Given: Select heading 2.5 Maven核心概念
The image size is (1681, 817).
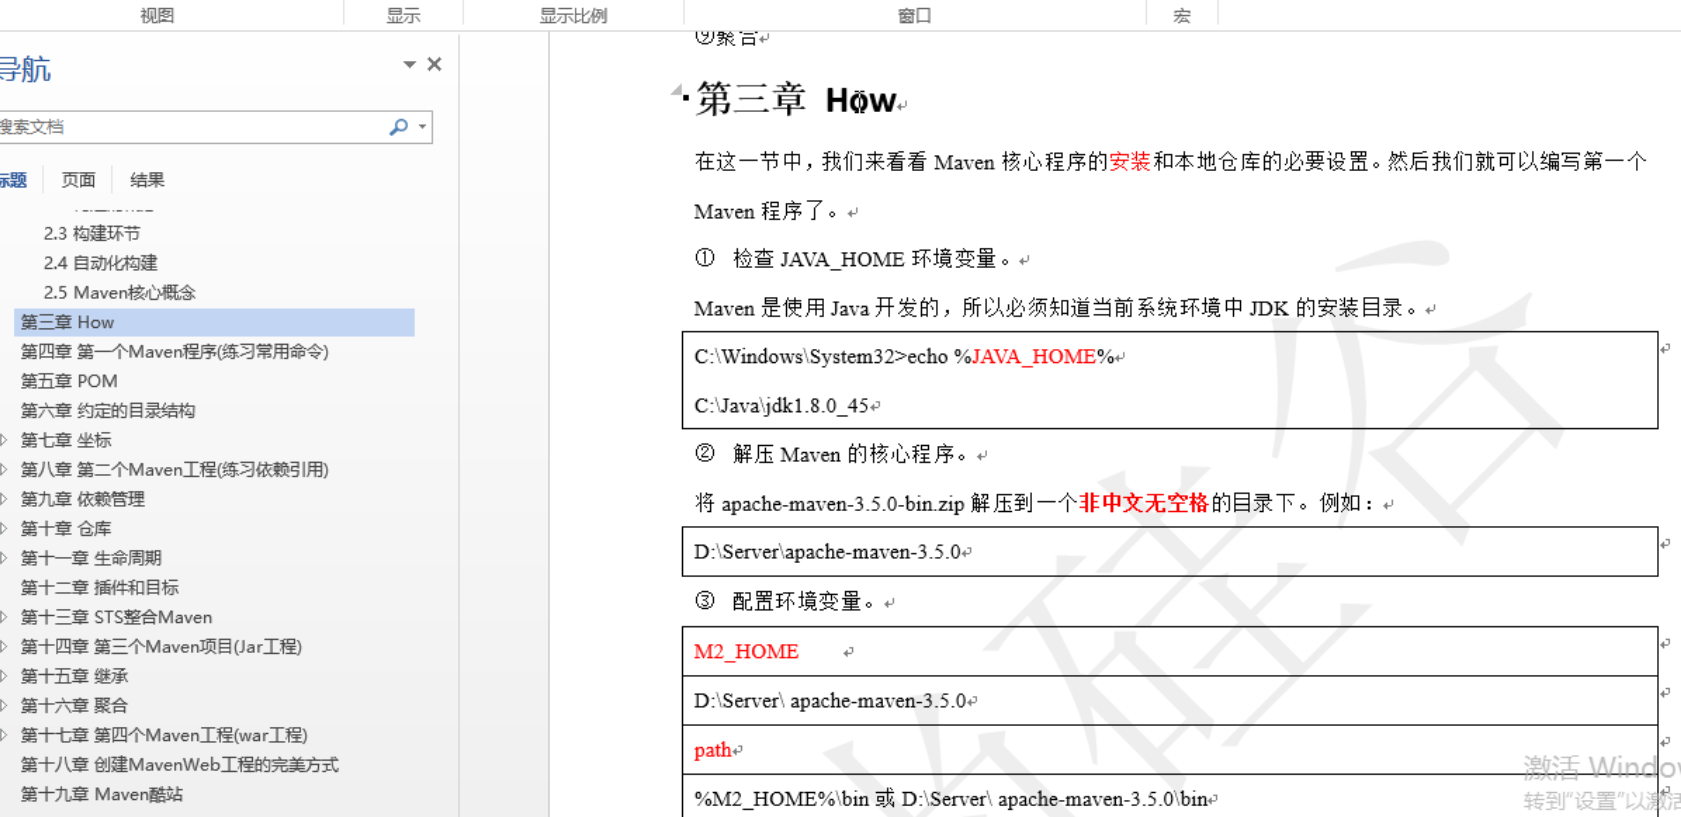Looking at the screenshot, I should [x=119, y=292].
